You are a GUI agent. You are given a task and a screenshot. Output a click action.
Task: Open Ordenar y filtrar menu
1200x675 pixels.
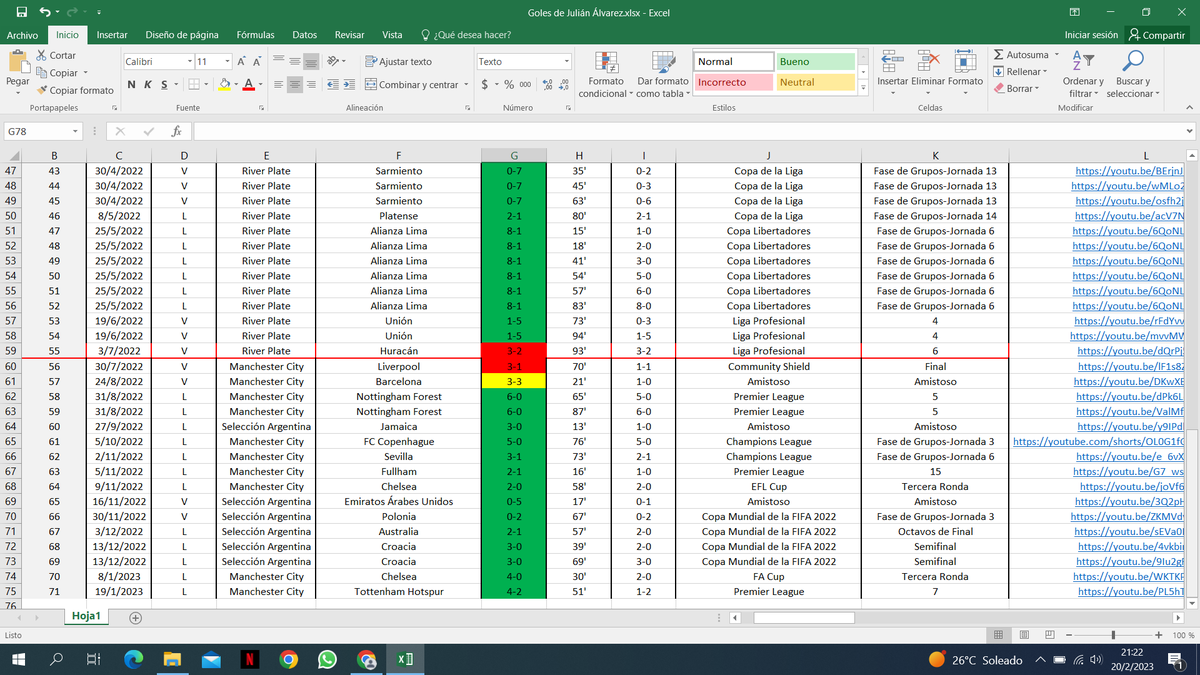(1083, 74)
